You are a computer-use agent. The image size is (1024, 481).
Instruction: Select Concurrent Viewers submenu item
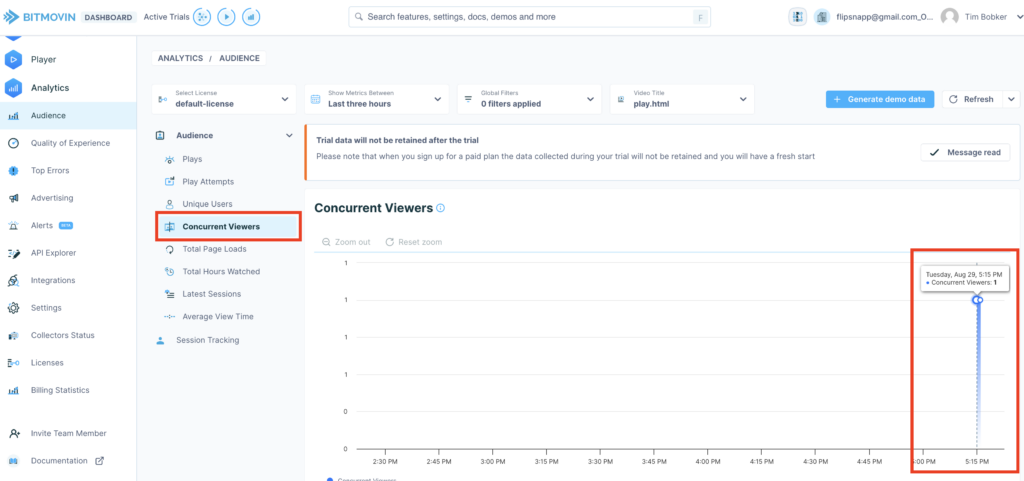click(x=228, y=226)
